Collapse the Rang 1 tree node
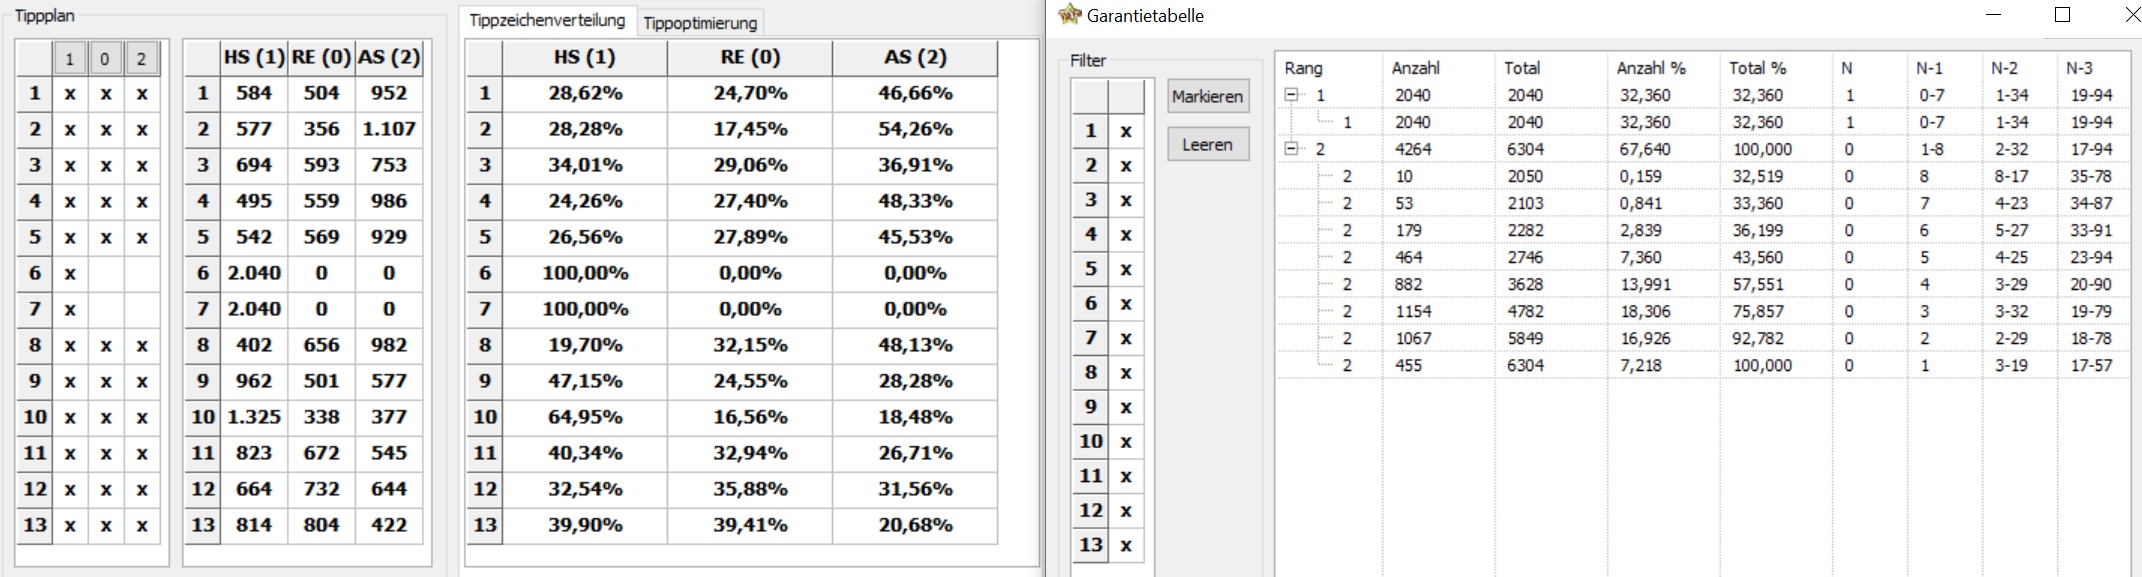This screenshot has width=2142, height=577. (1291, 95)
